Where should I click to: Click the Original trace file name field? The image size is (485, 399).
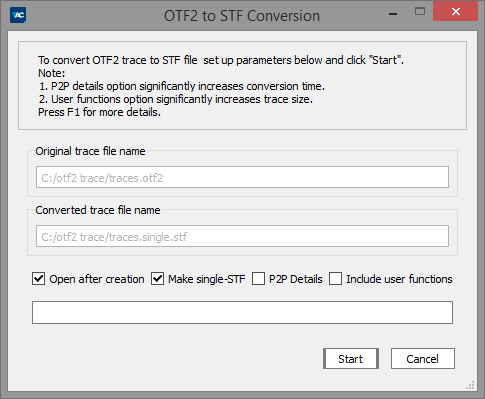(x=242, y=177)
